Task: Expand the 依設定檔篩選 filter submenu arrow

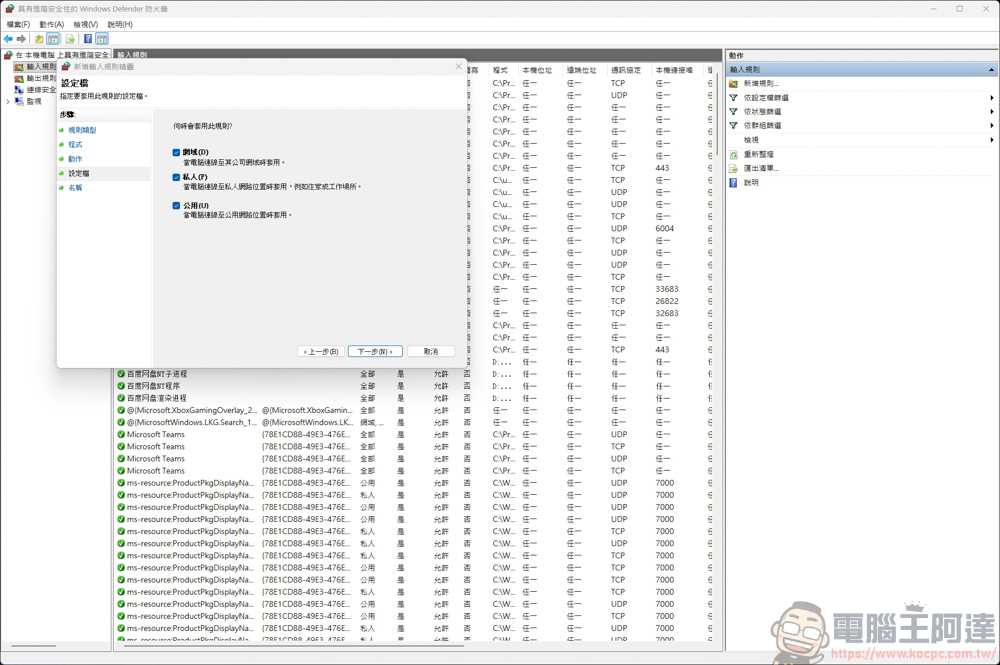Action: tap(992, 98)
